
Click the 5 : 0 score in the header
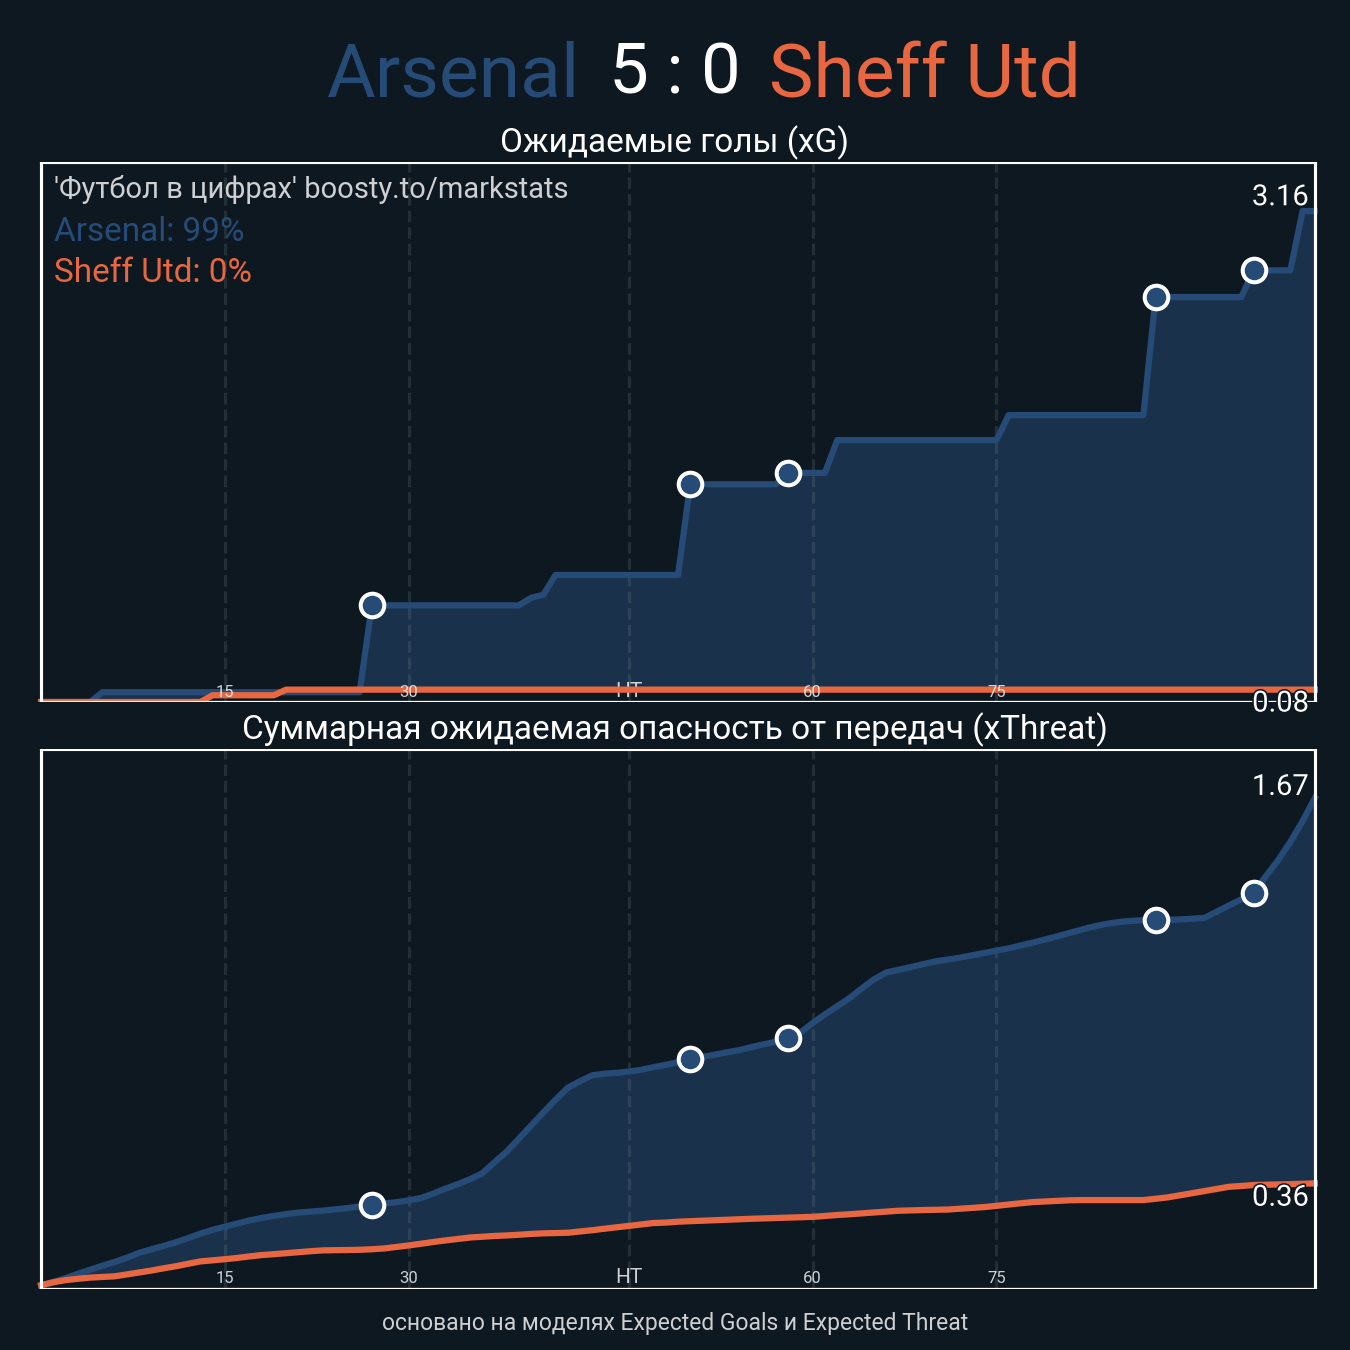(675, 70)
